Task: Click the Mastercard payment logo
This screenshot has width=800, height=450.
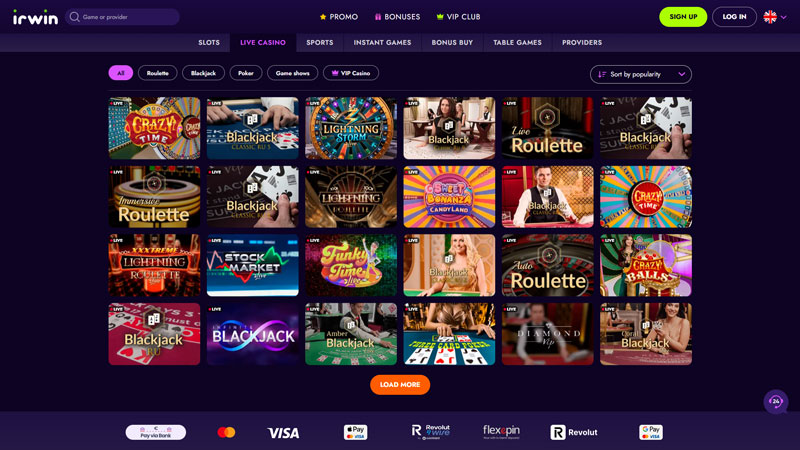Action: (226, 432)
